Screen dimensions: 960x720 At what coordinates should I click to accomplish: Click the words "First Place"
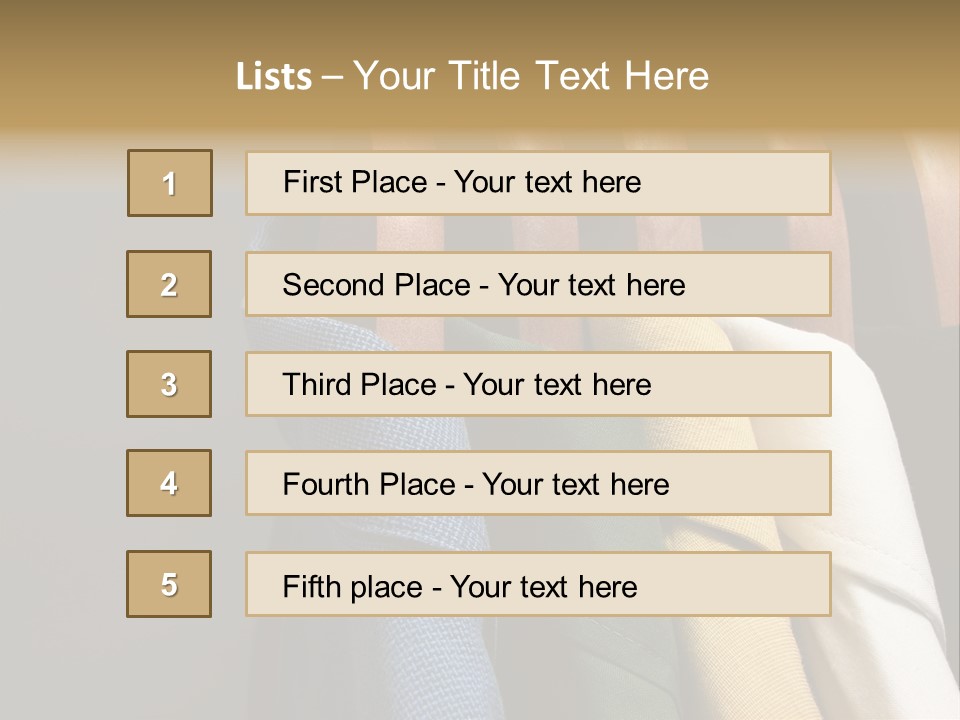tap(355, 182)
